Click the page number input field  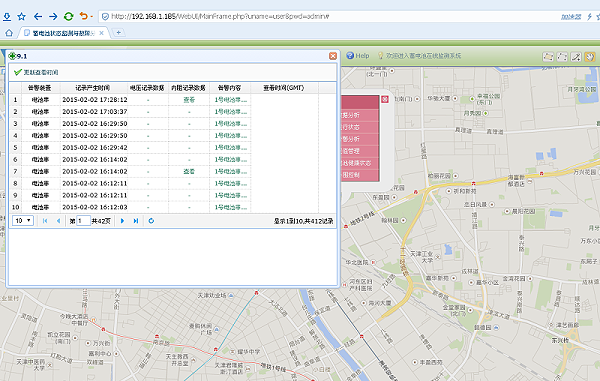coord(83,221)
